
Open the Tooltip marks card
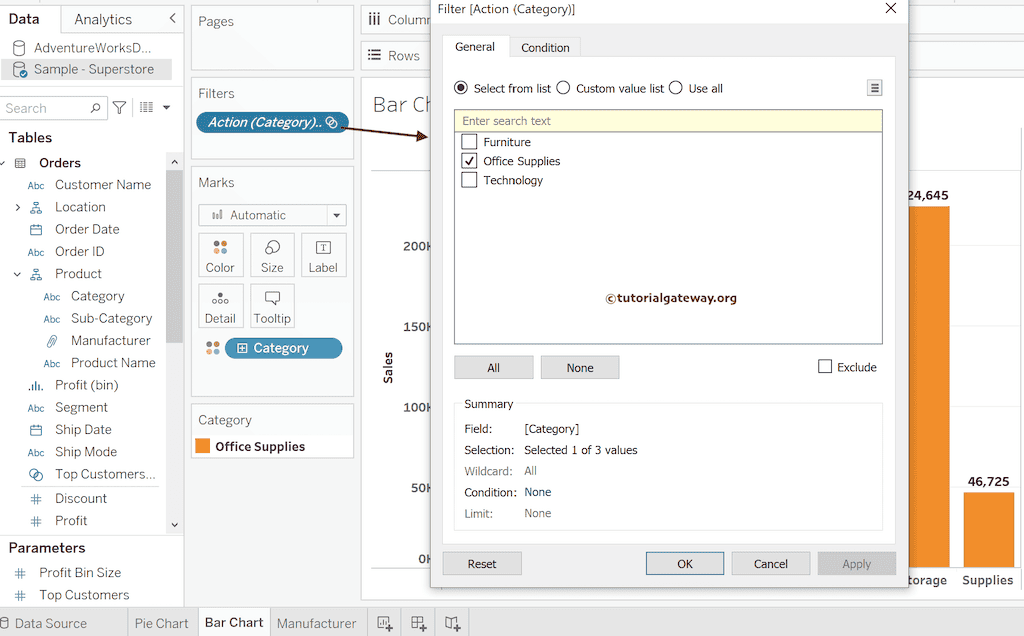(272, 306)
